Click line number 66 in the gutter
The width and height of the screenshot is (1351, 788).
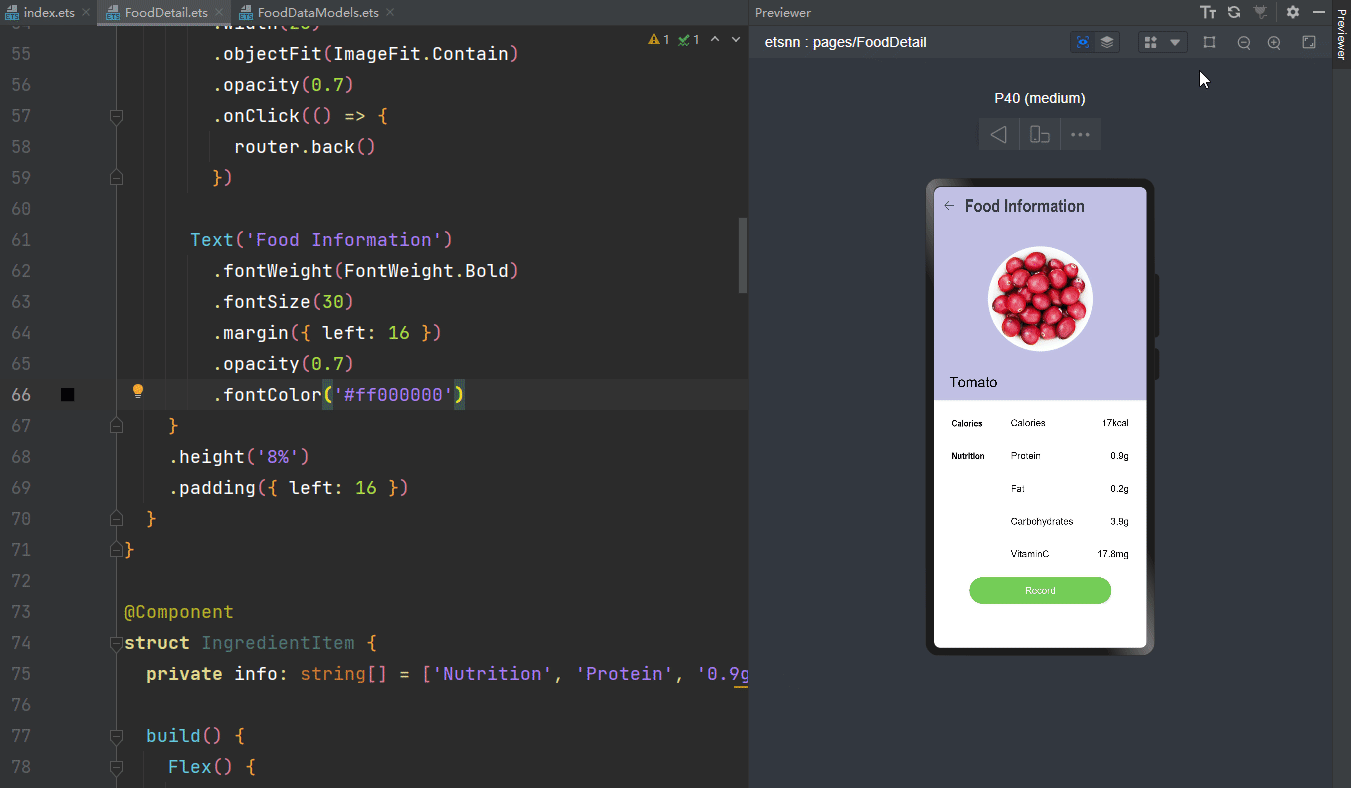[x=21, y=395]
